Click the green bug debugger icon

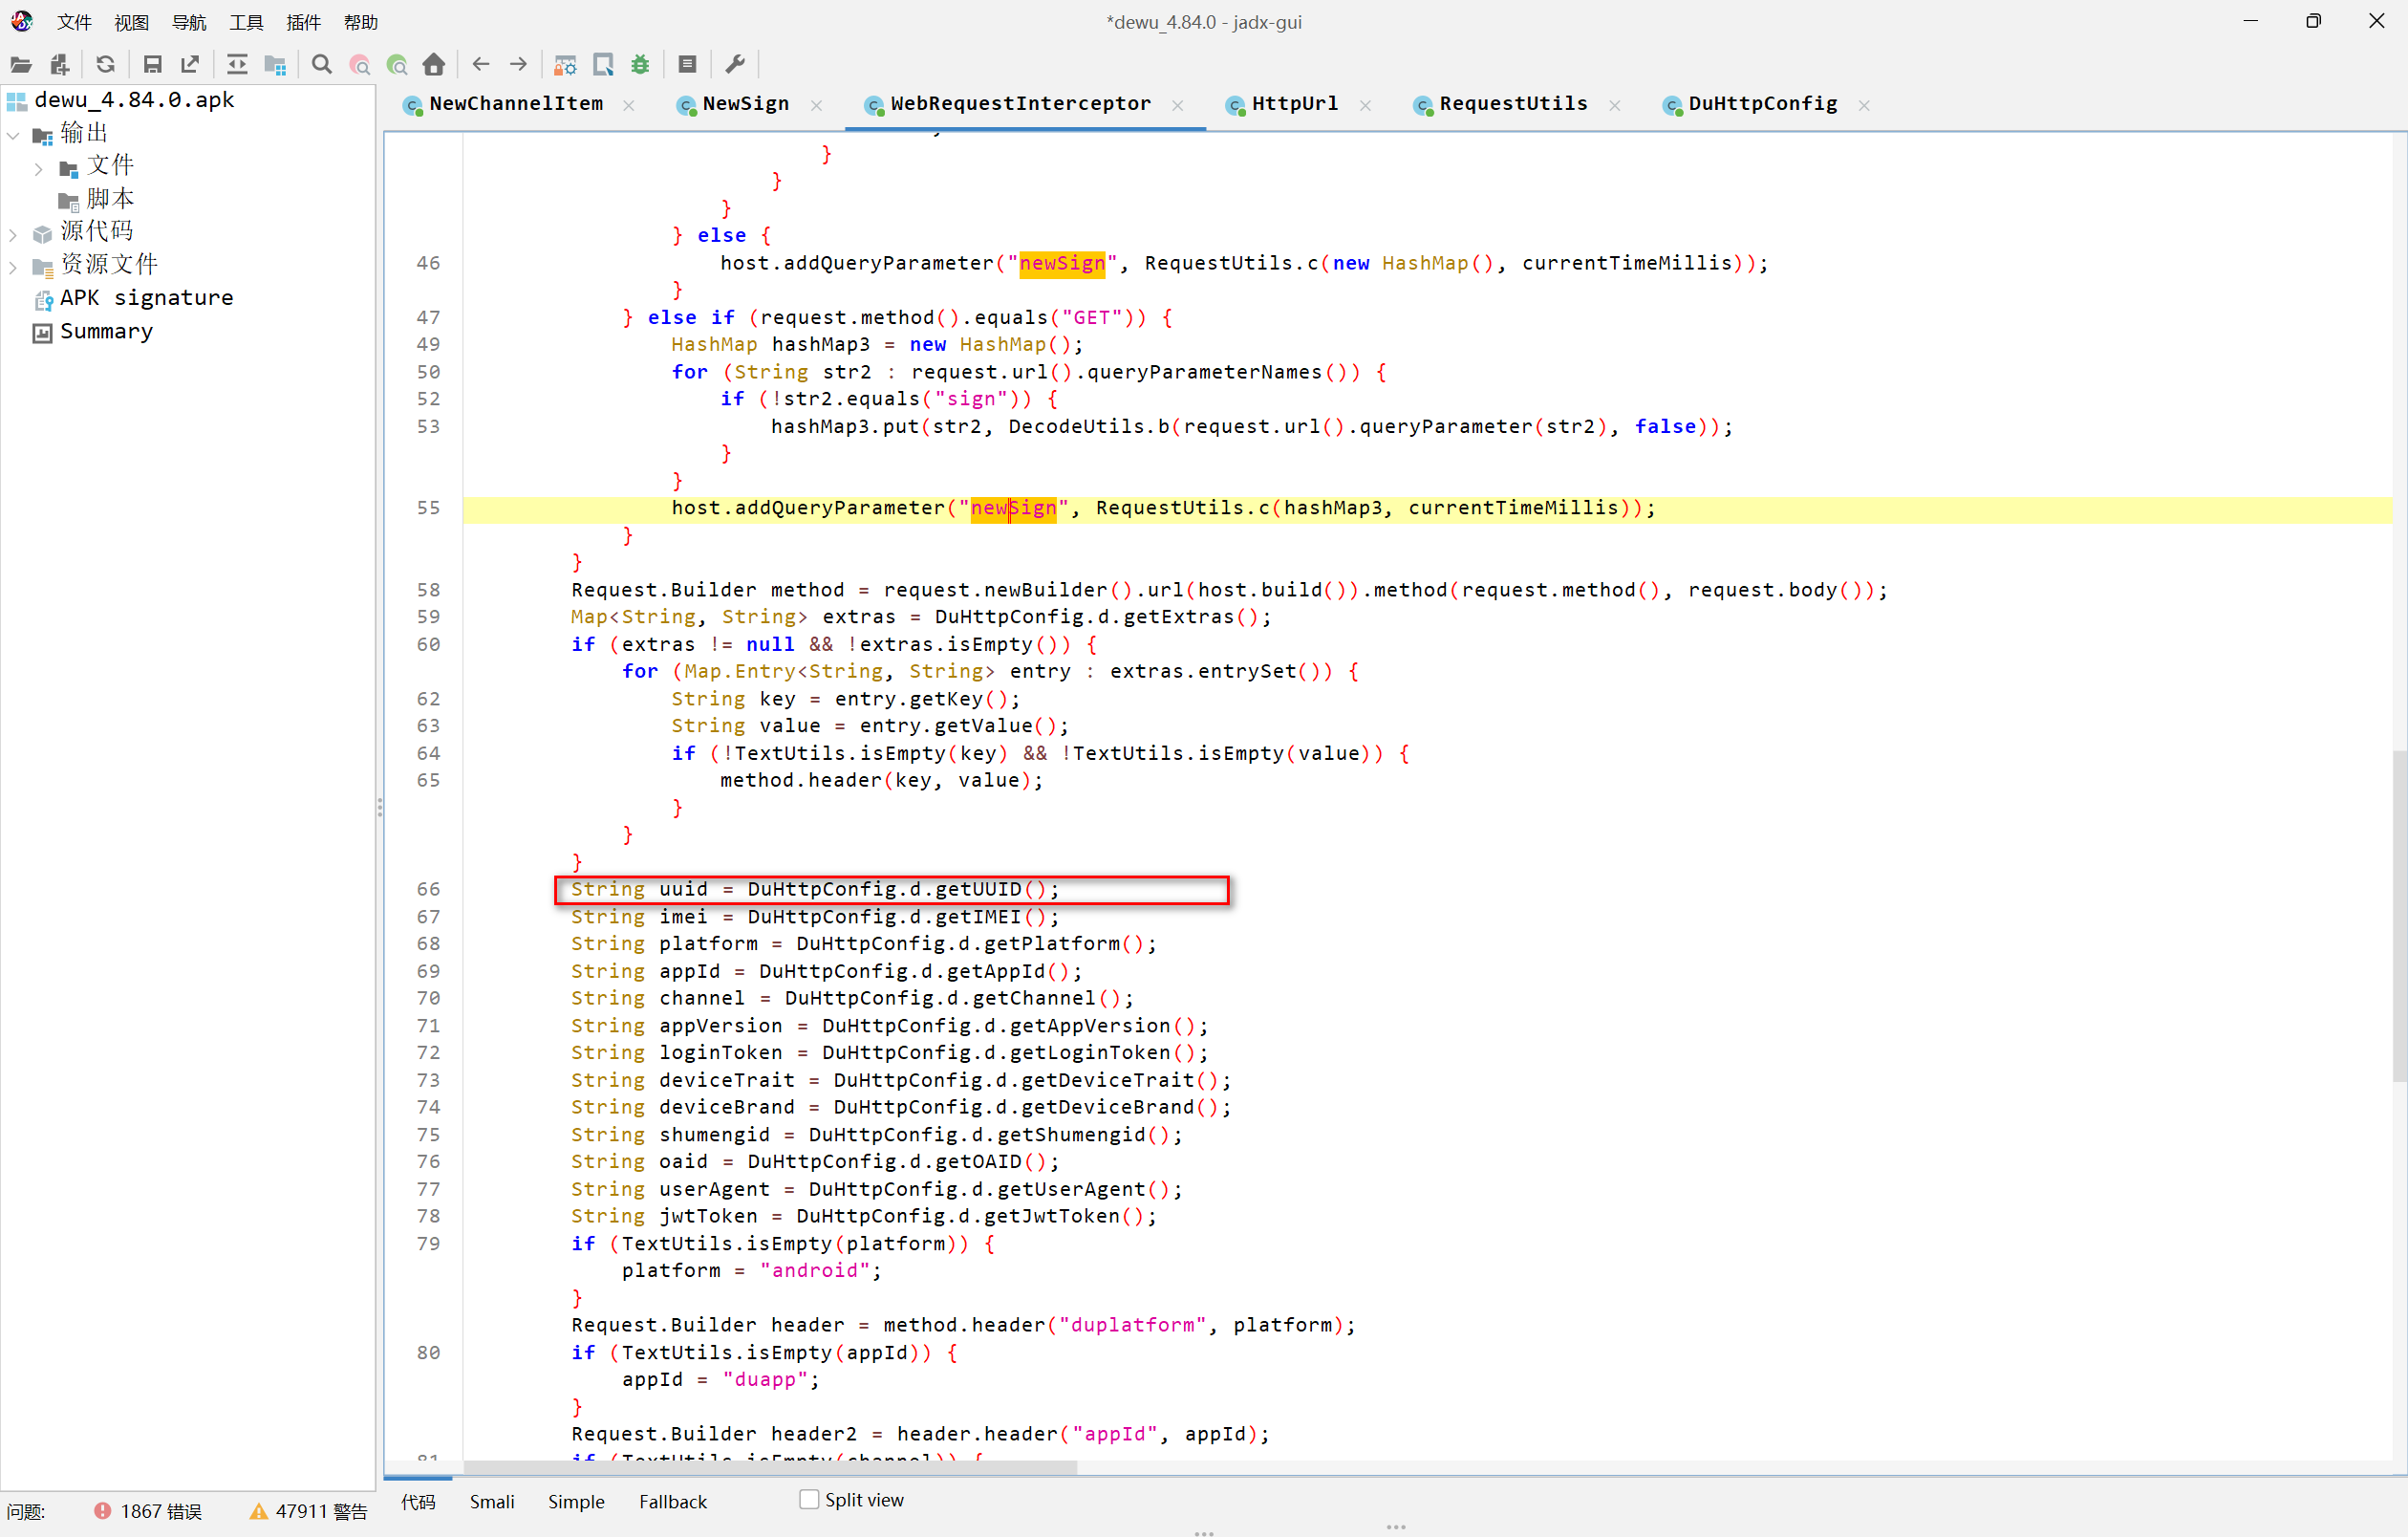640,65
